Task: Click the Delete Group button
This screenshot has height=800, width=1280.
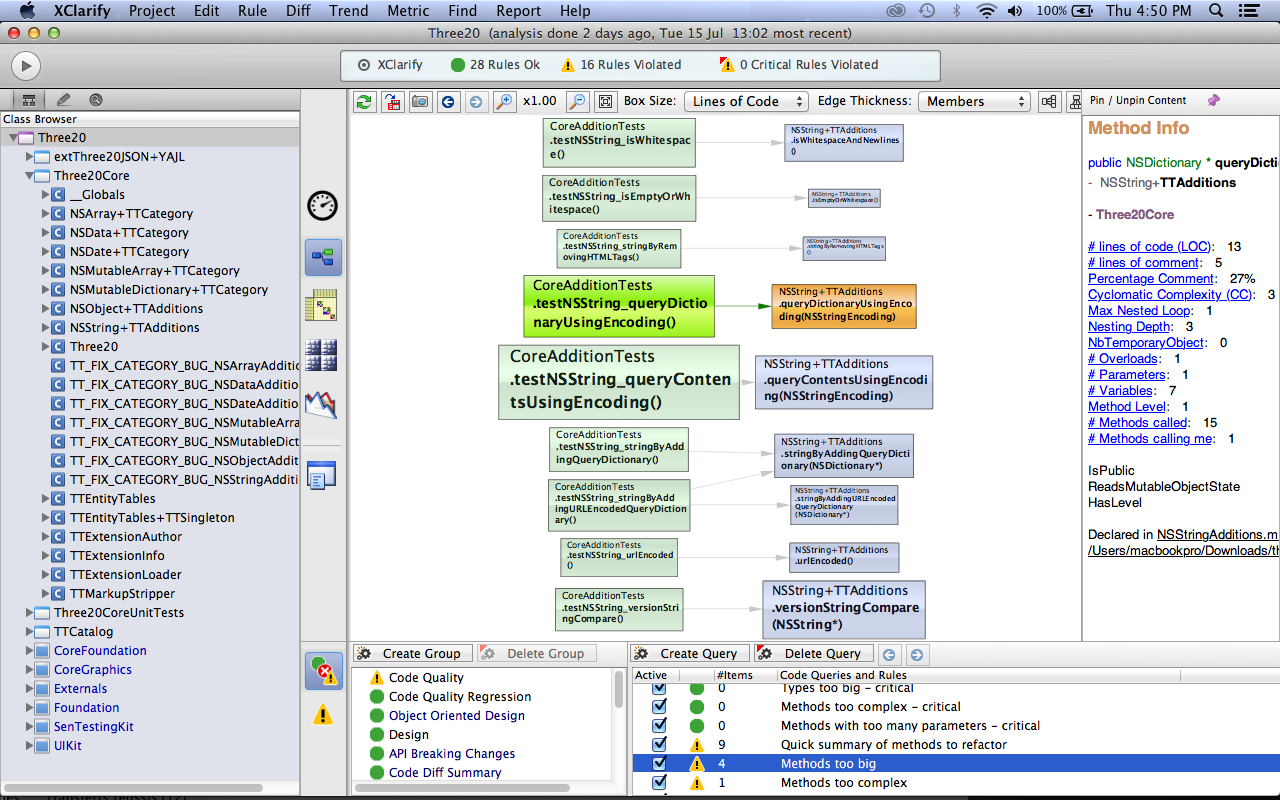Action: [536, 654]
